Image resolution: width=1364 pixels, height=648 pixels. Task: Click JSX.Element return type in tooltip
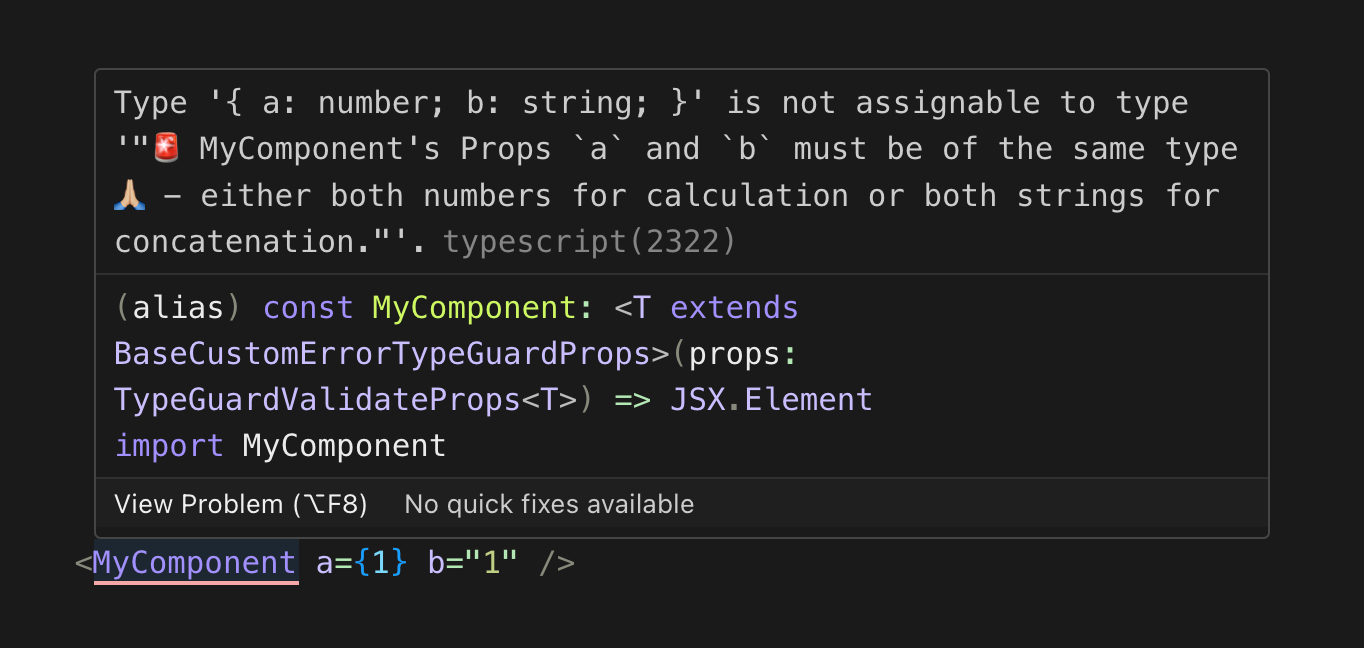(771, 400)
